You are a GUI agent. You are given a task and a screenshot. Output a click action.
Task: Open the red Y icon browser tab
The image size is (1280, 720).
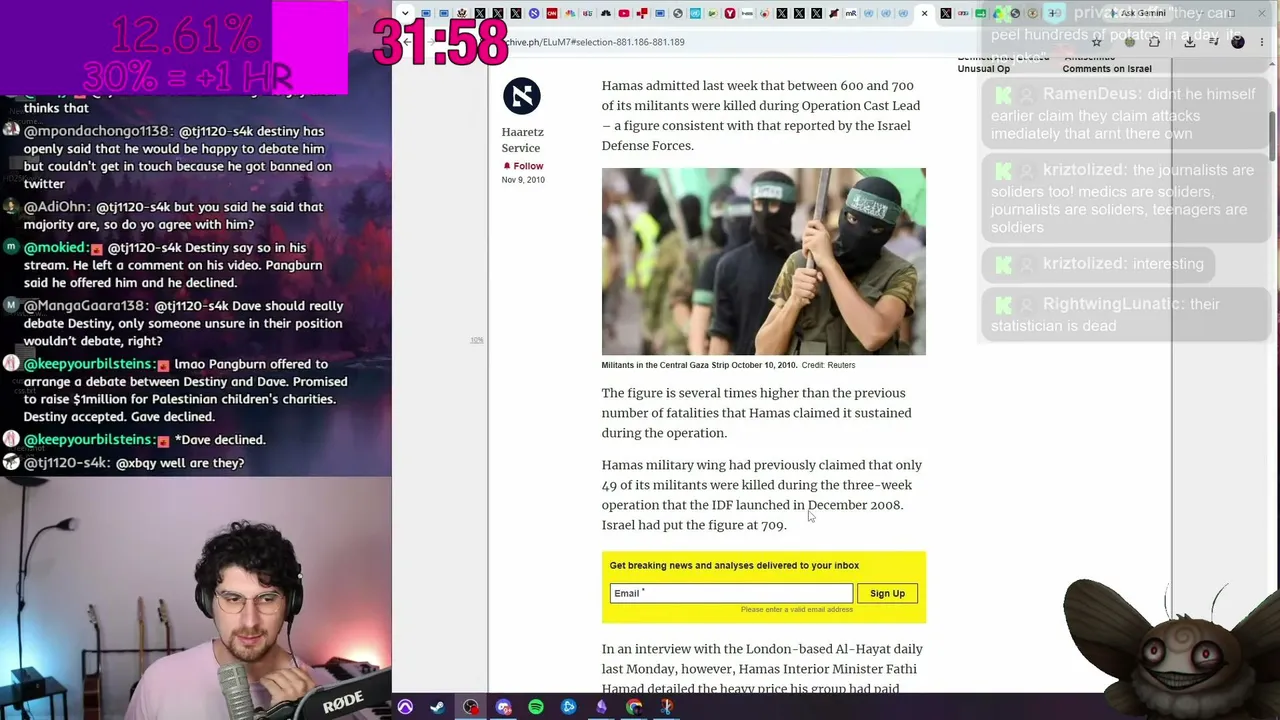click(x=730, y=13)
